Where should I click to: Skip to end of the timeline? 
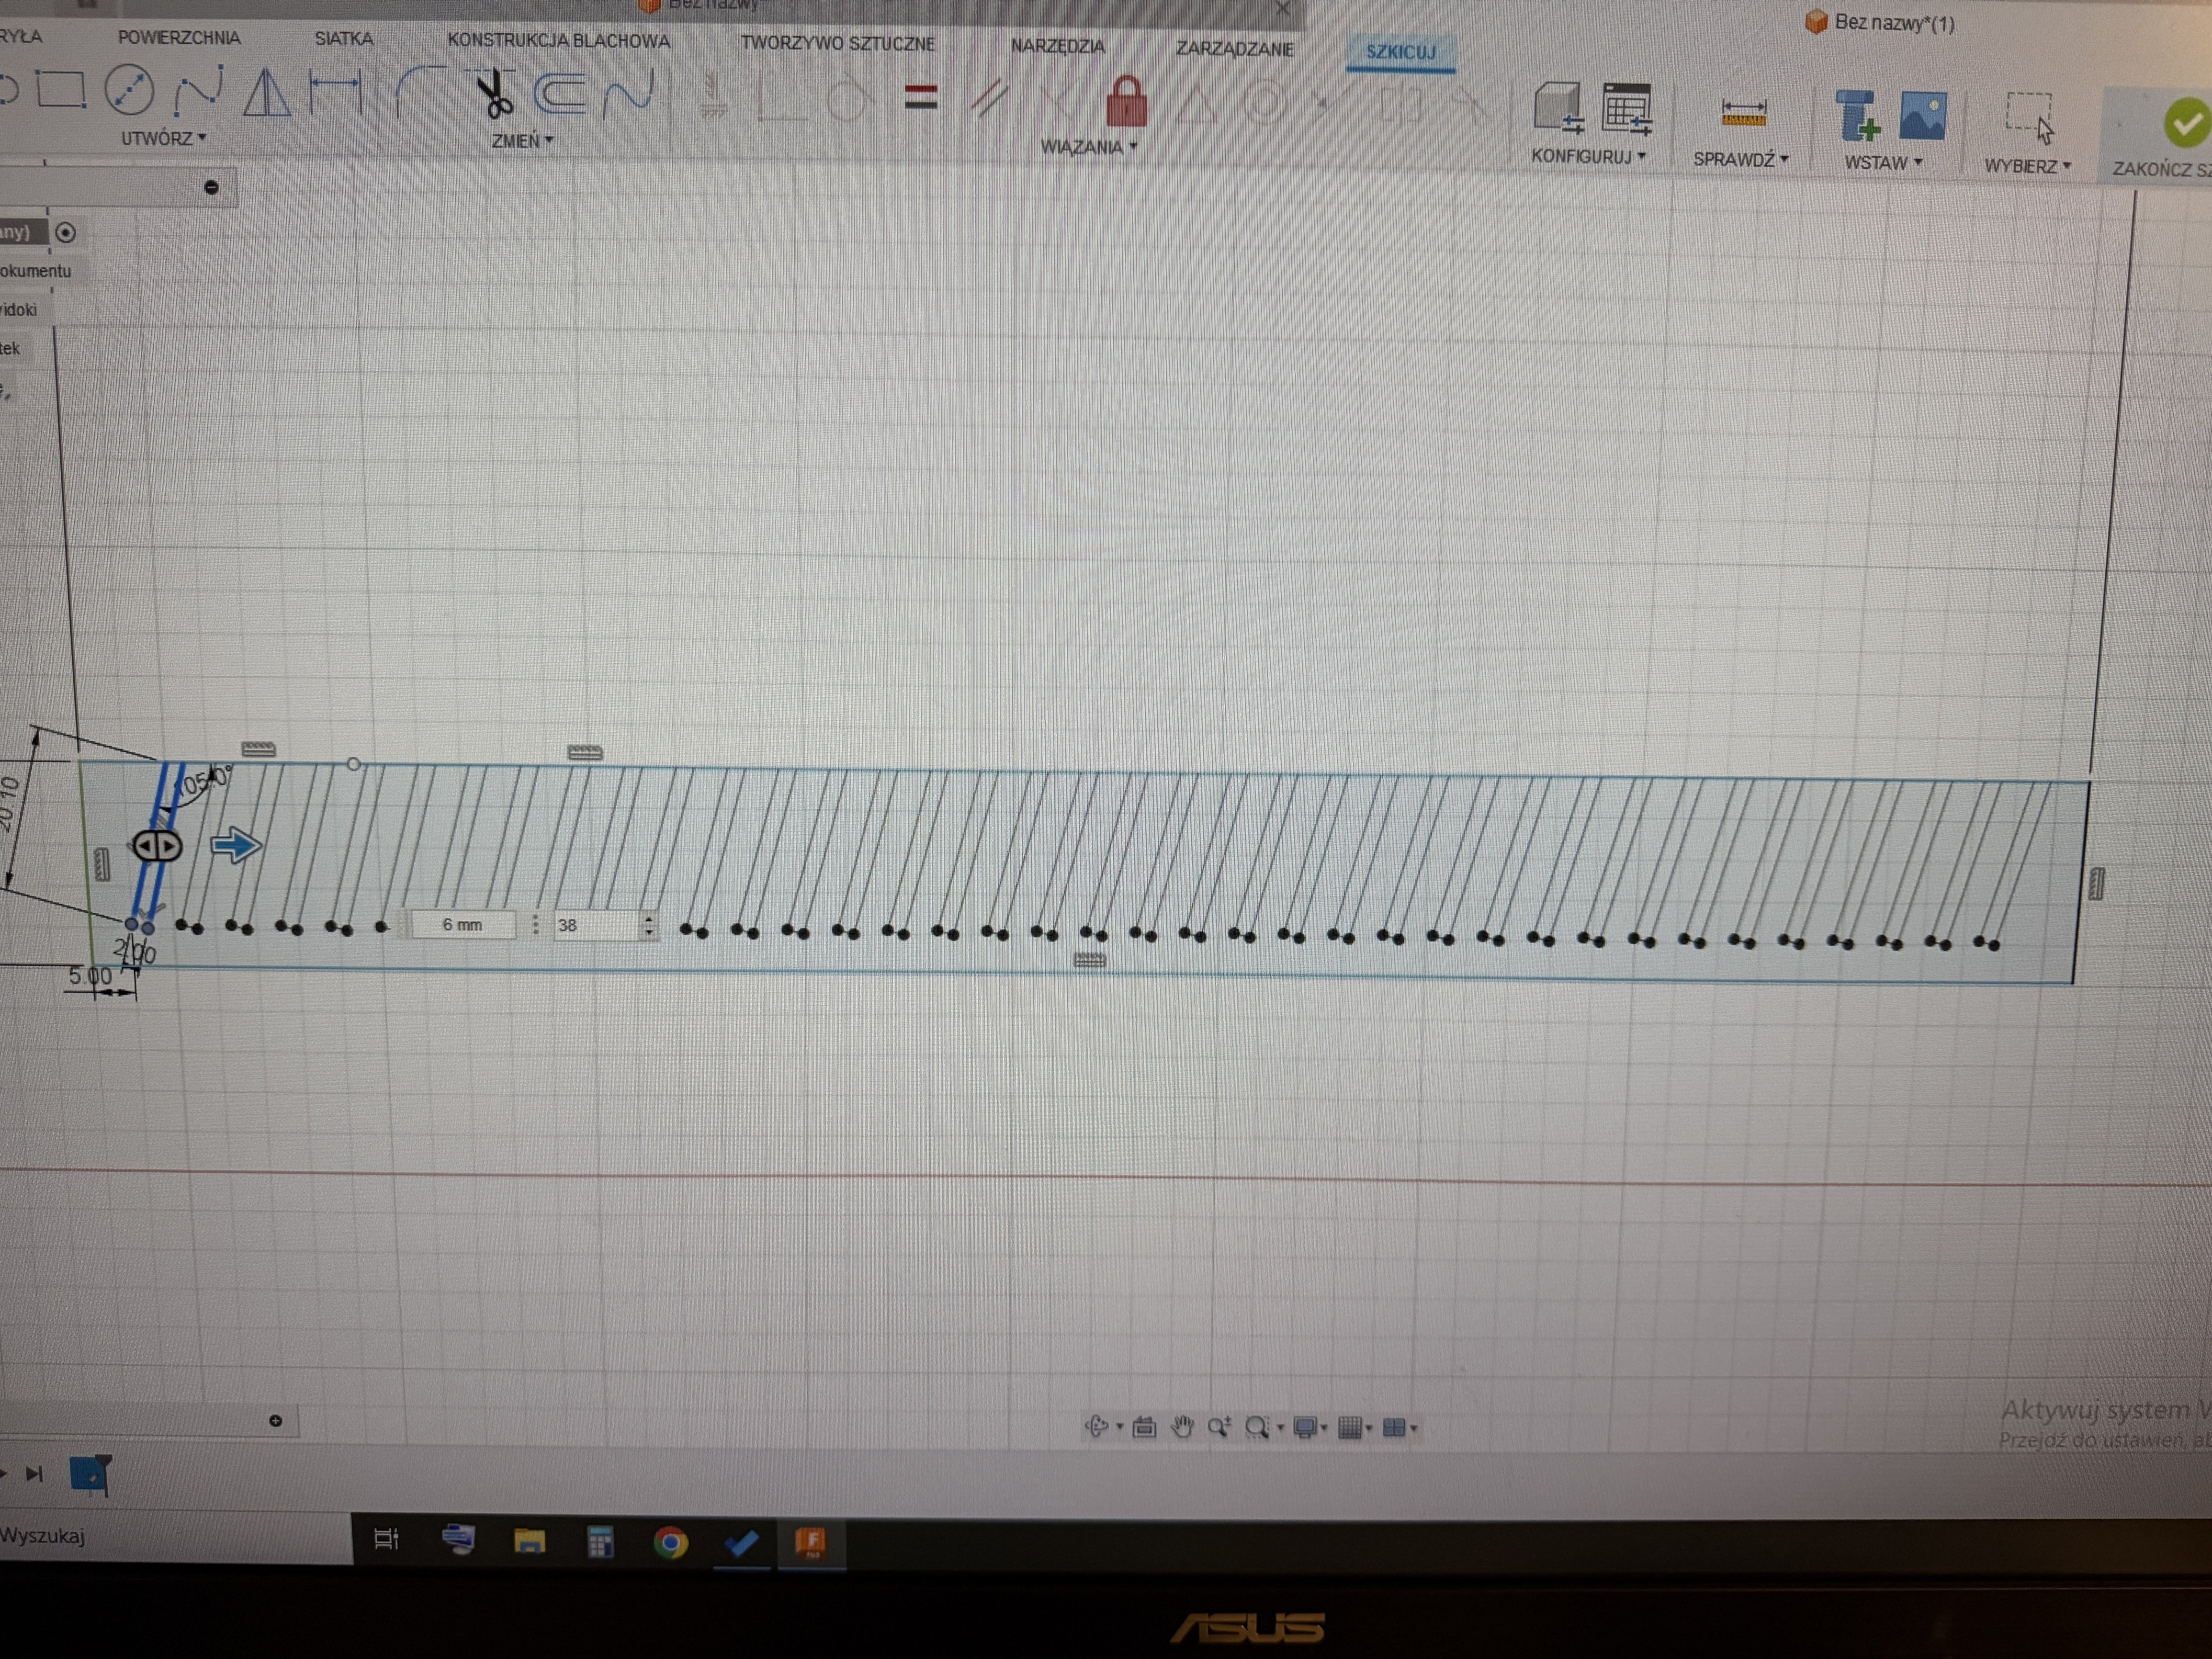[35, 1474]
